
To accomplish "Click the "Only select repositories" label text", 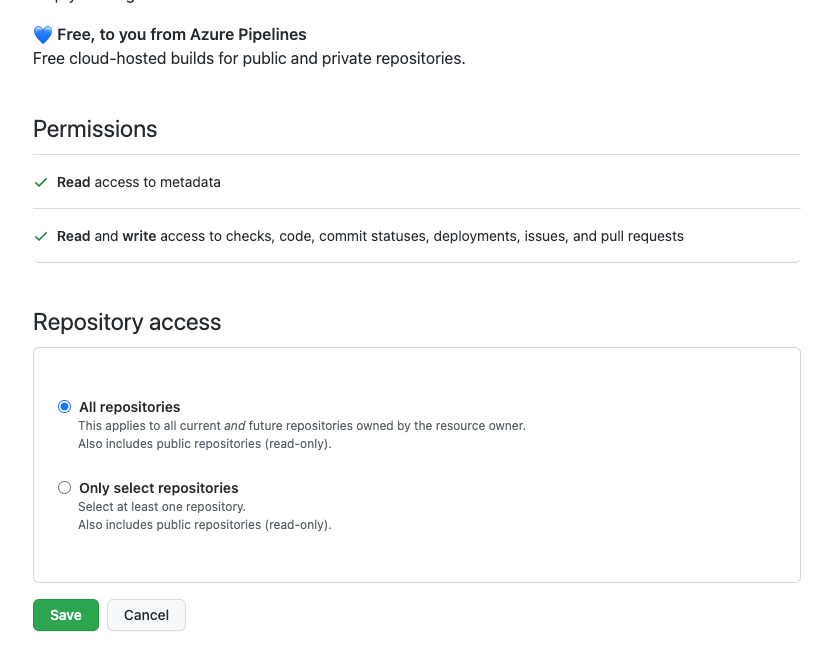I will coord(158,488).
